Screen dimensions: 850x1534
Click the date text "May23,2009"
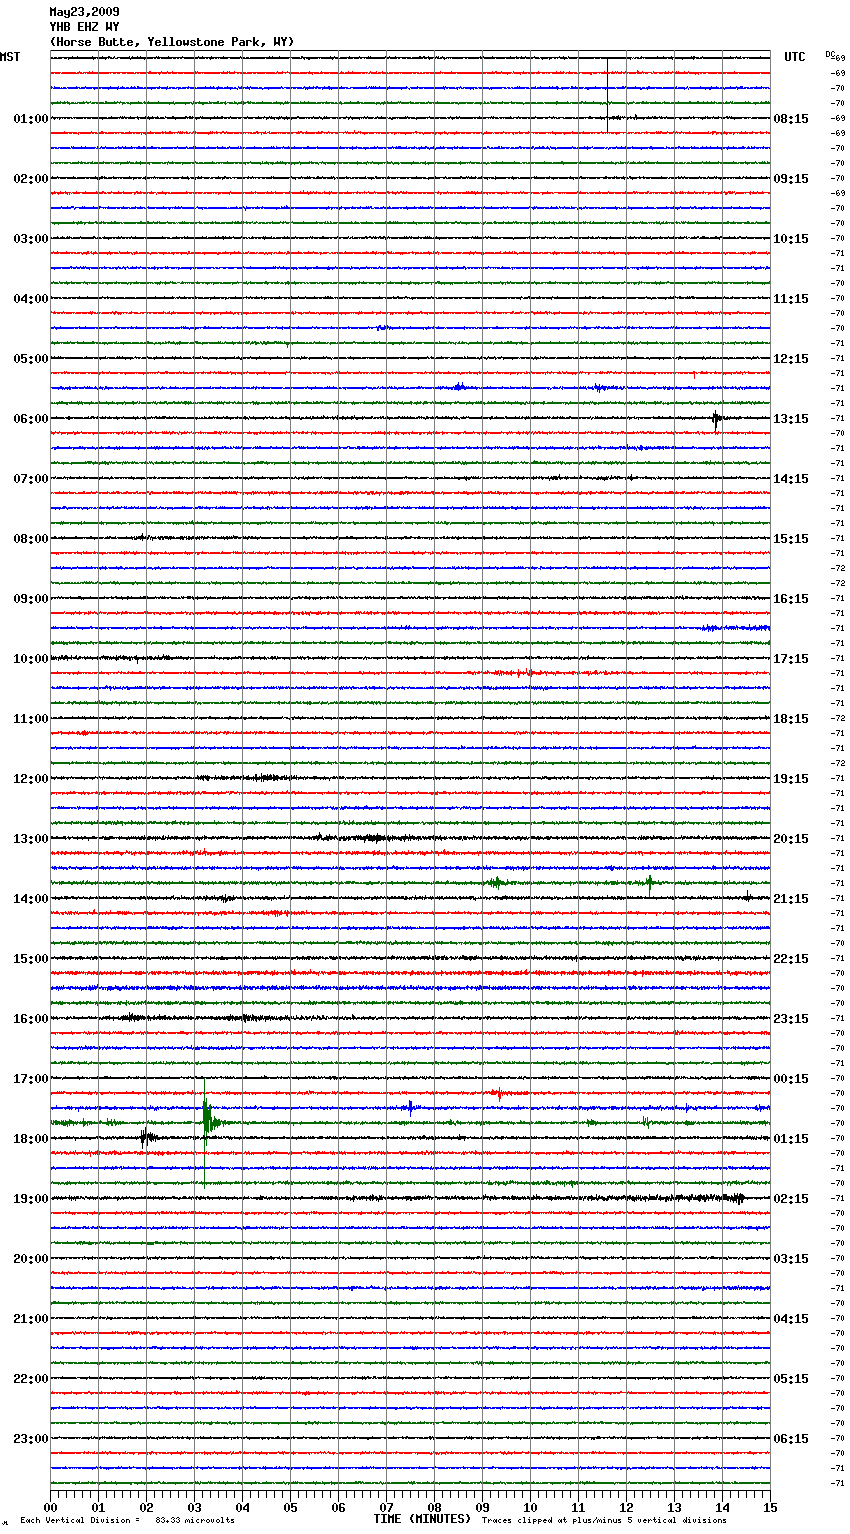click(x=84, y=12)
